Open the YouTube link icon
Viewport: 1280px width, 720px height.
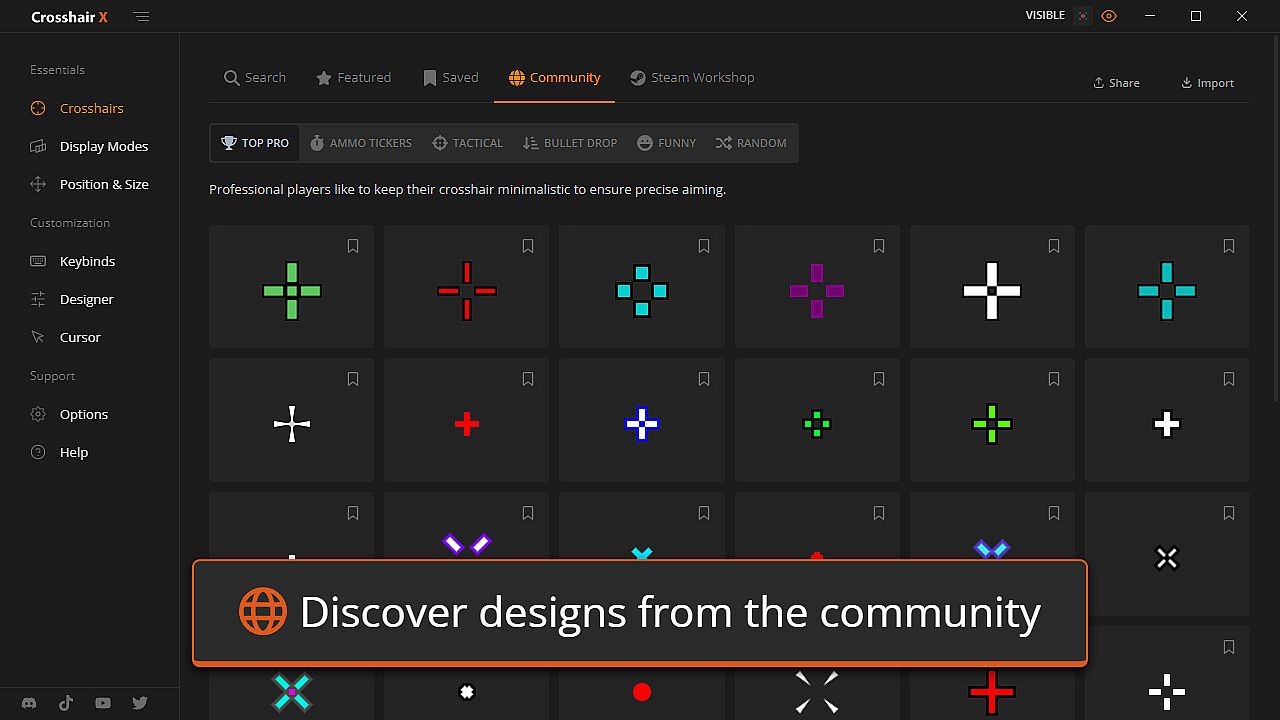103,703
